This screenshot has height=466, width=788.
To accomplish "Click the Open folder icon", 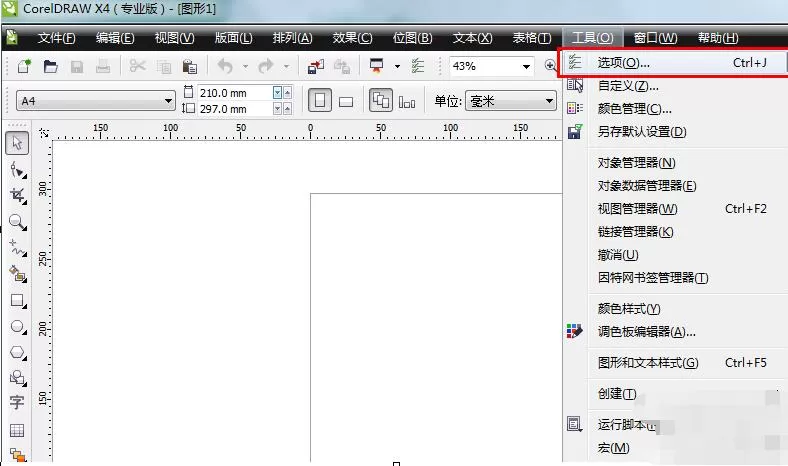I will click(x=50, y=66).
